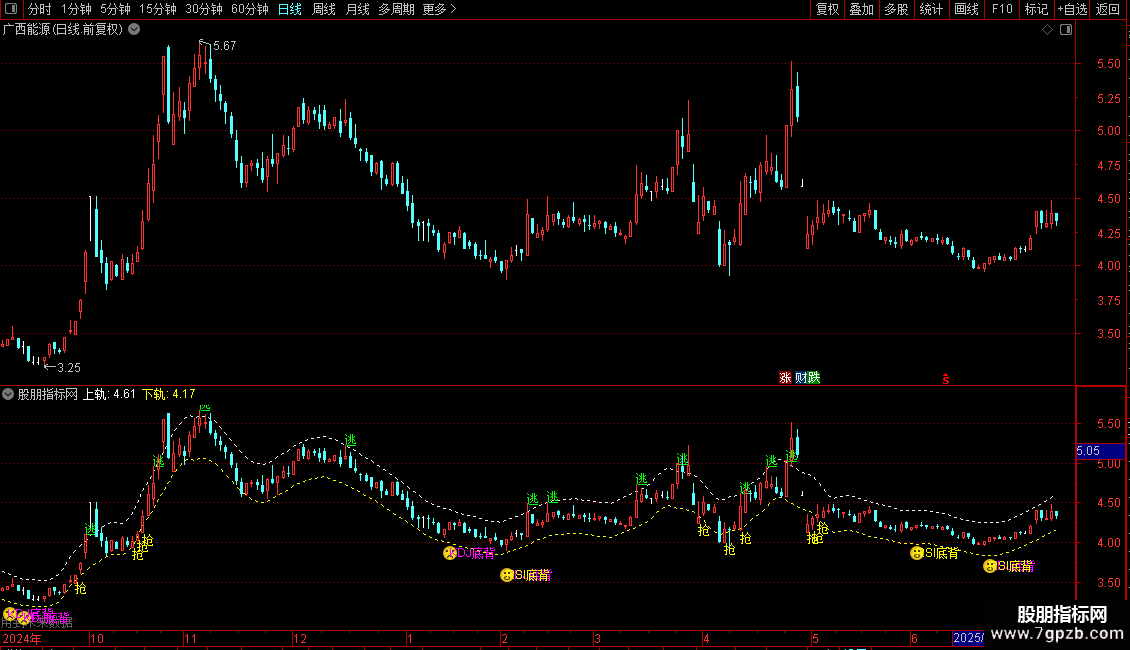The image size is (1130, 650).
Task: Click month 12 on the time axis
Action: tap(300, 638)
